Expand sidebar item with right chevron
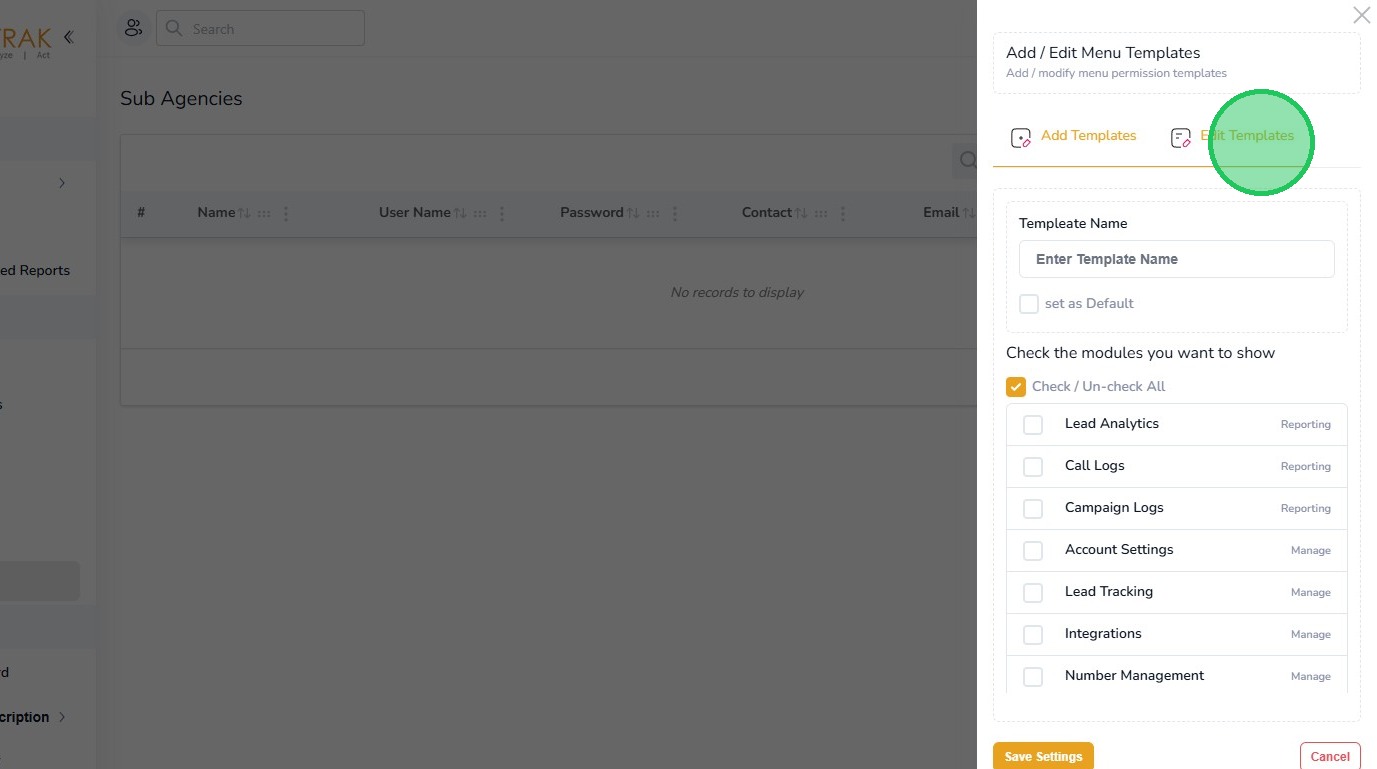 tap(62, 183)
